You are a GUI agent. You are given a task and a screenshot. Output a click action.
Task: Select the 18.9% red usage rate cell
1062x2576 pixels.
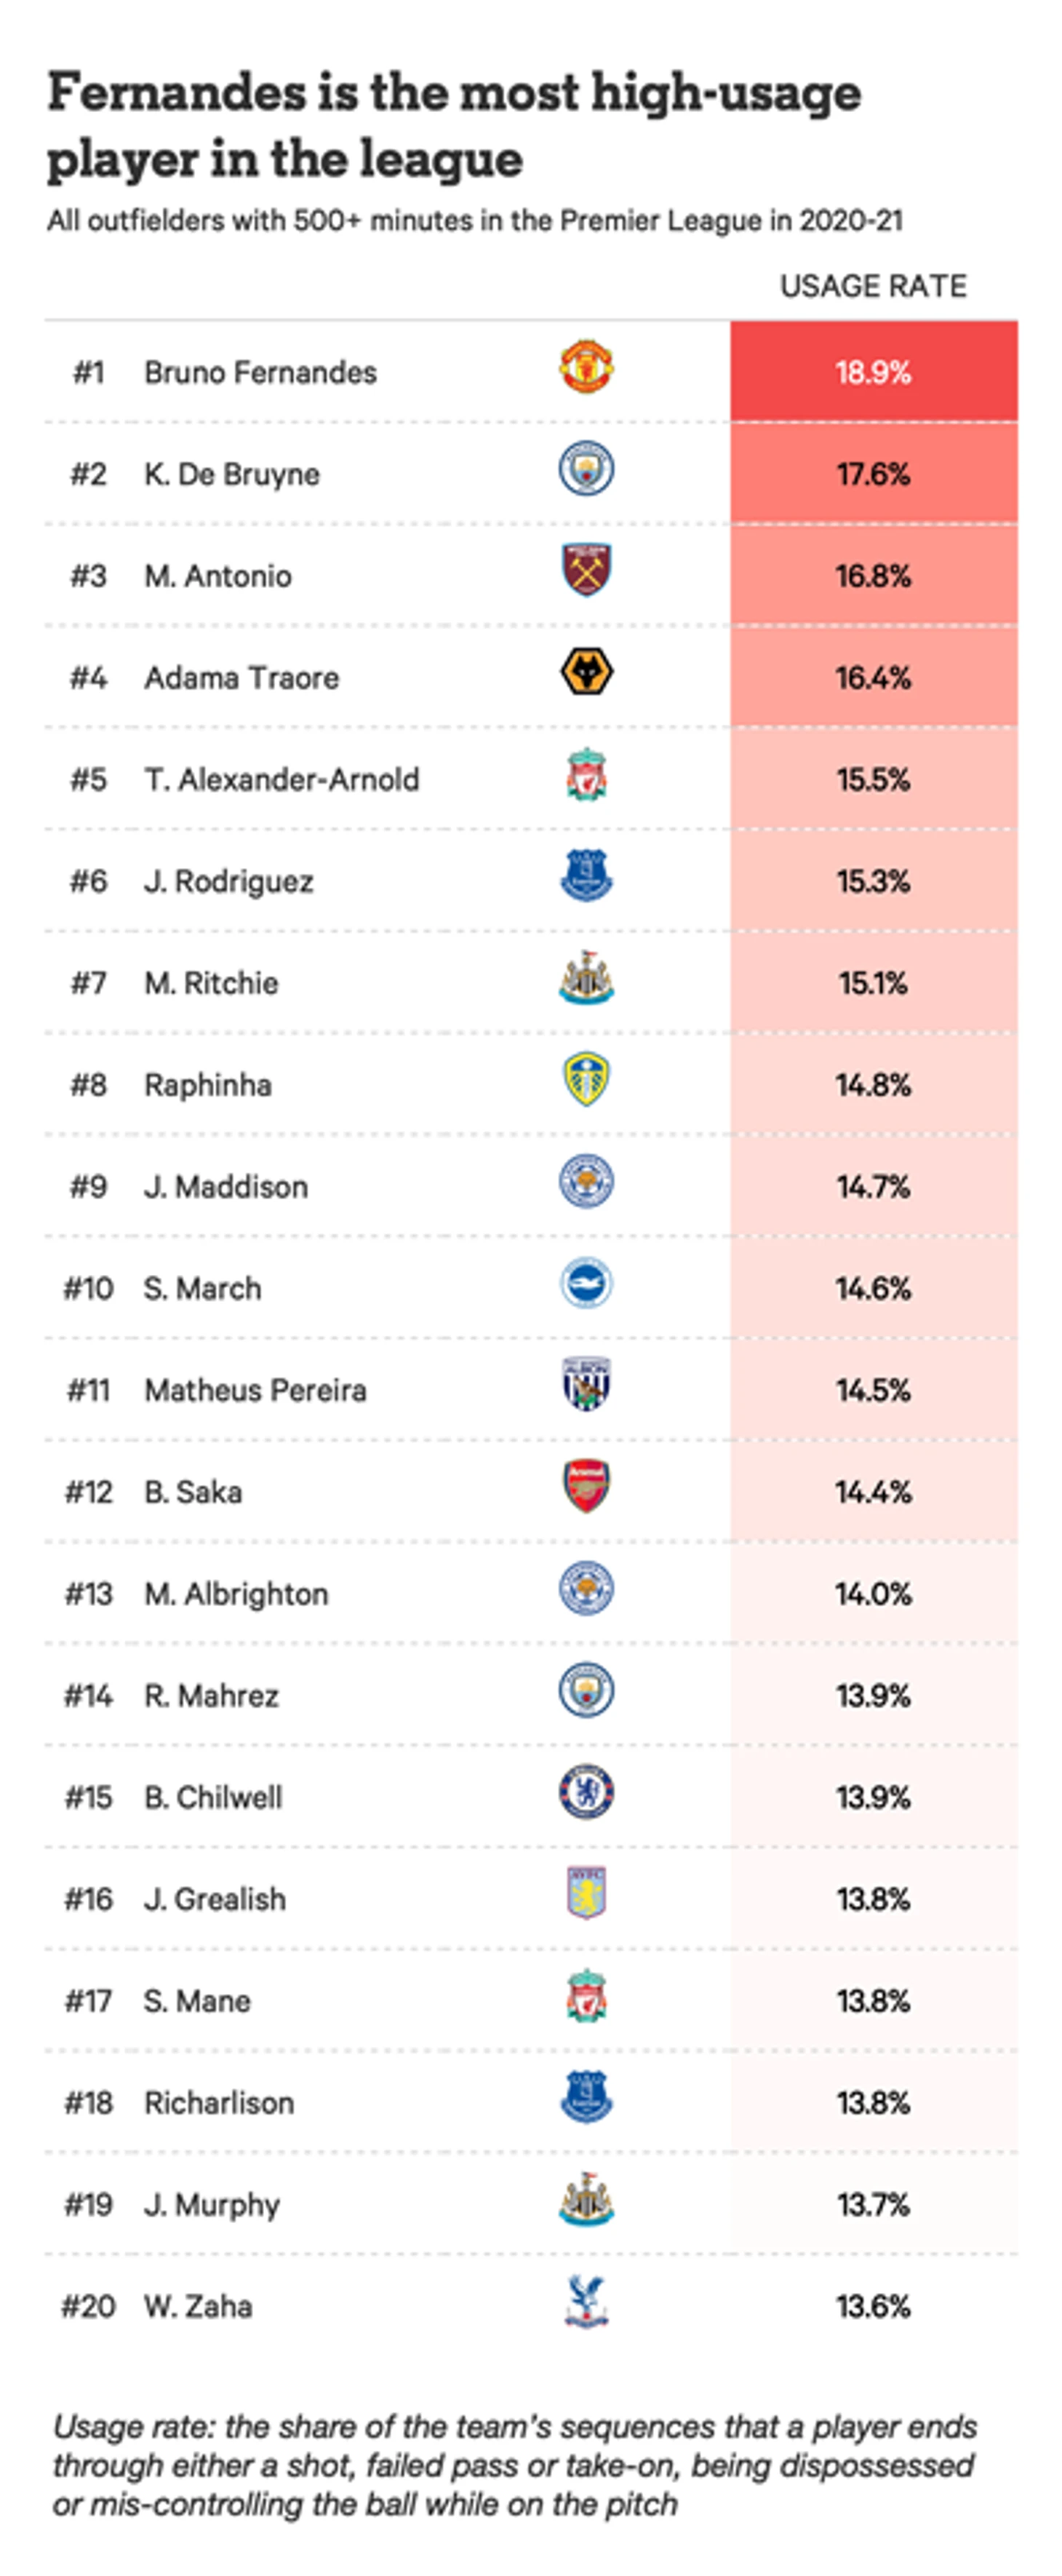873,372
